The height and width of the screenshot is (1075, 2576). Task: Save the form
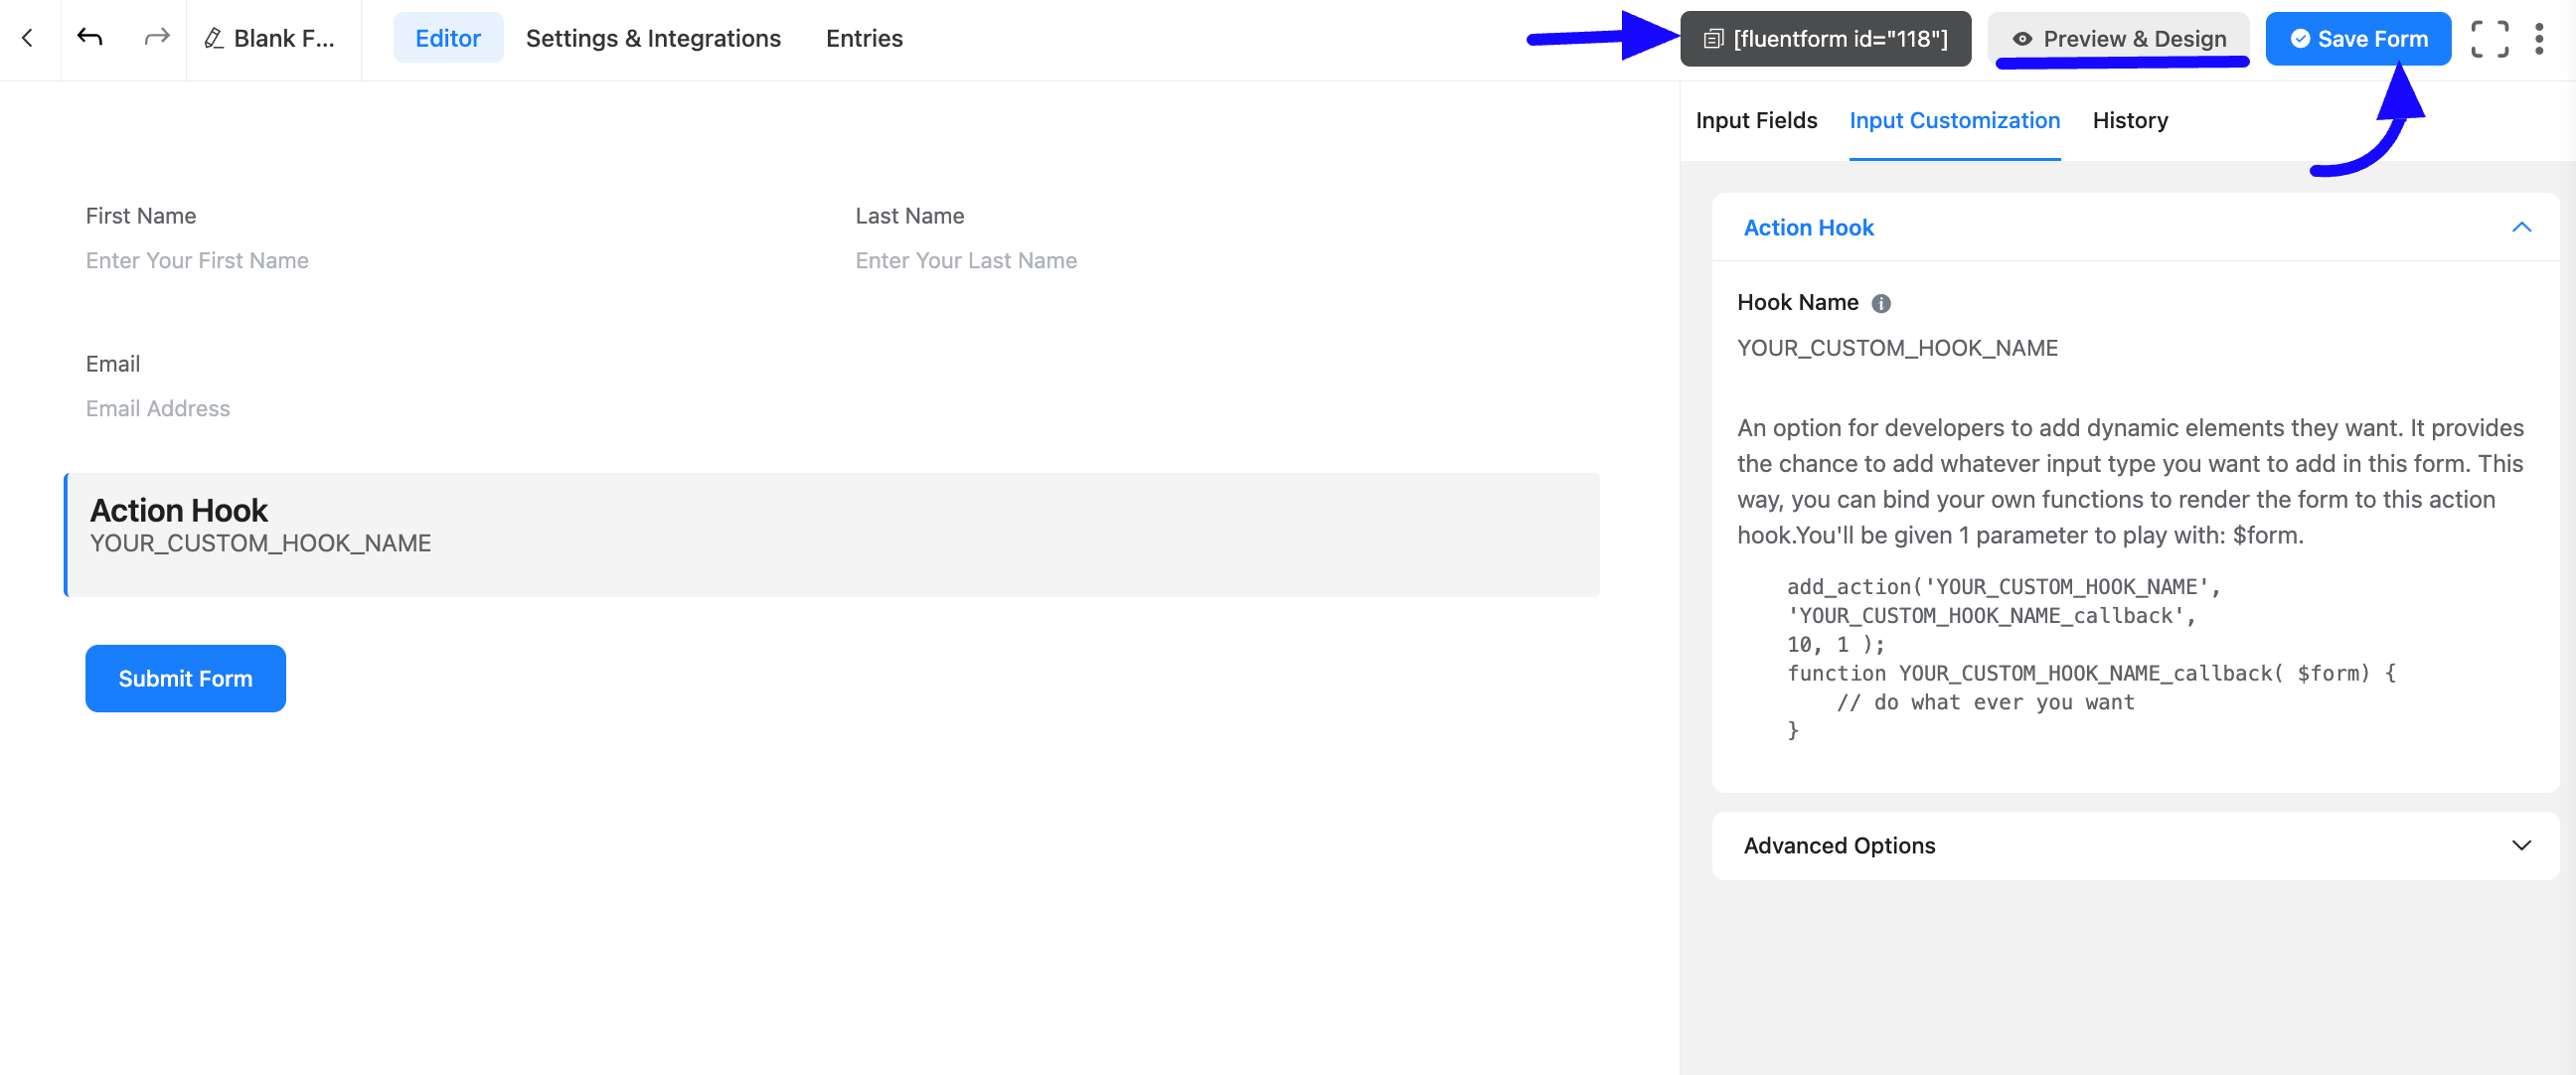(x=2358, y=39)
